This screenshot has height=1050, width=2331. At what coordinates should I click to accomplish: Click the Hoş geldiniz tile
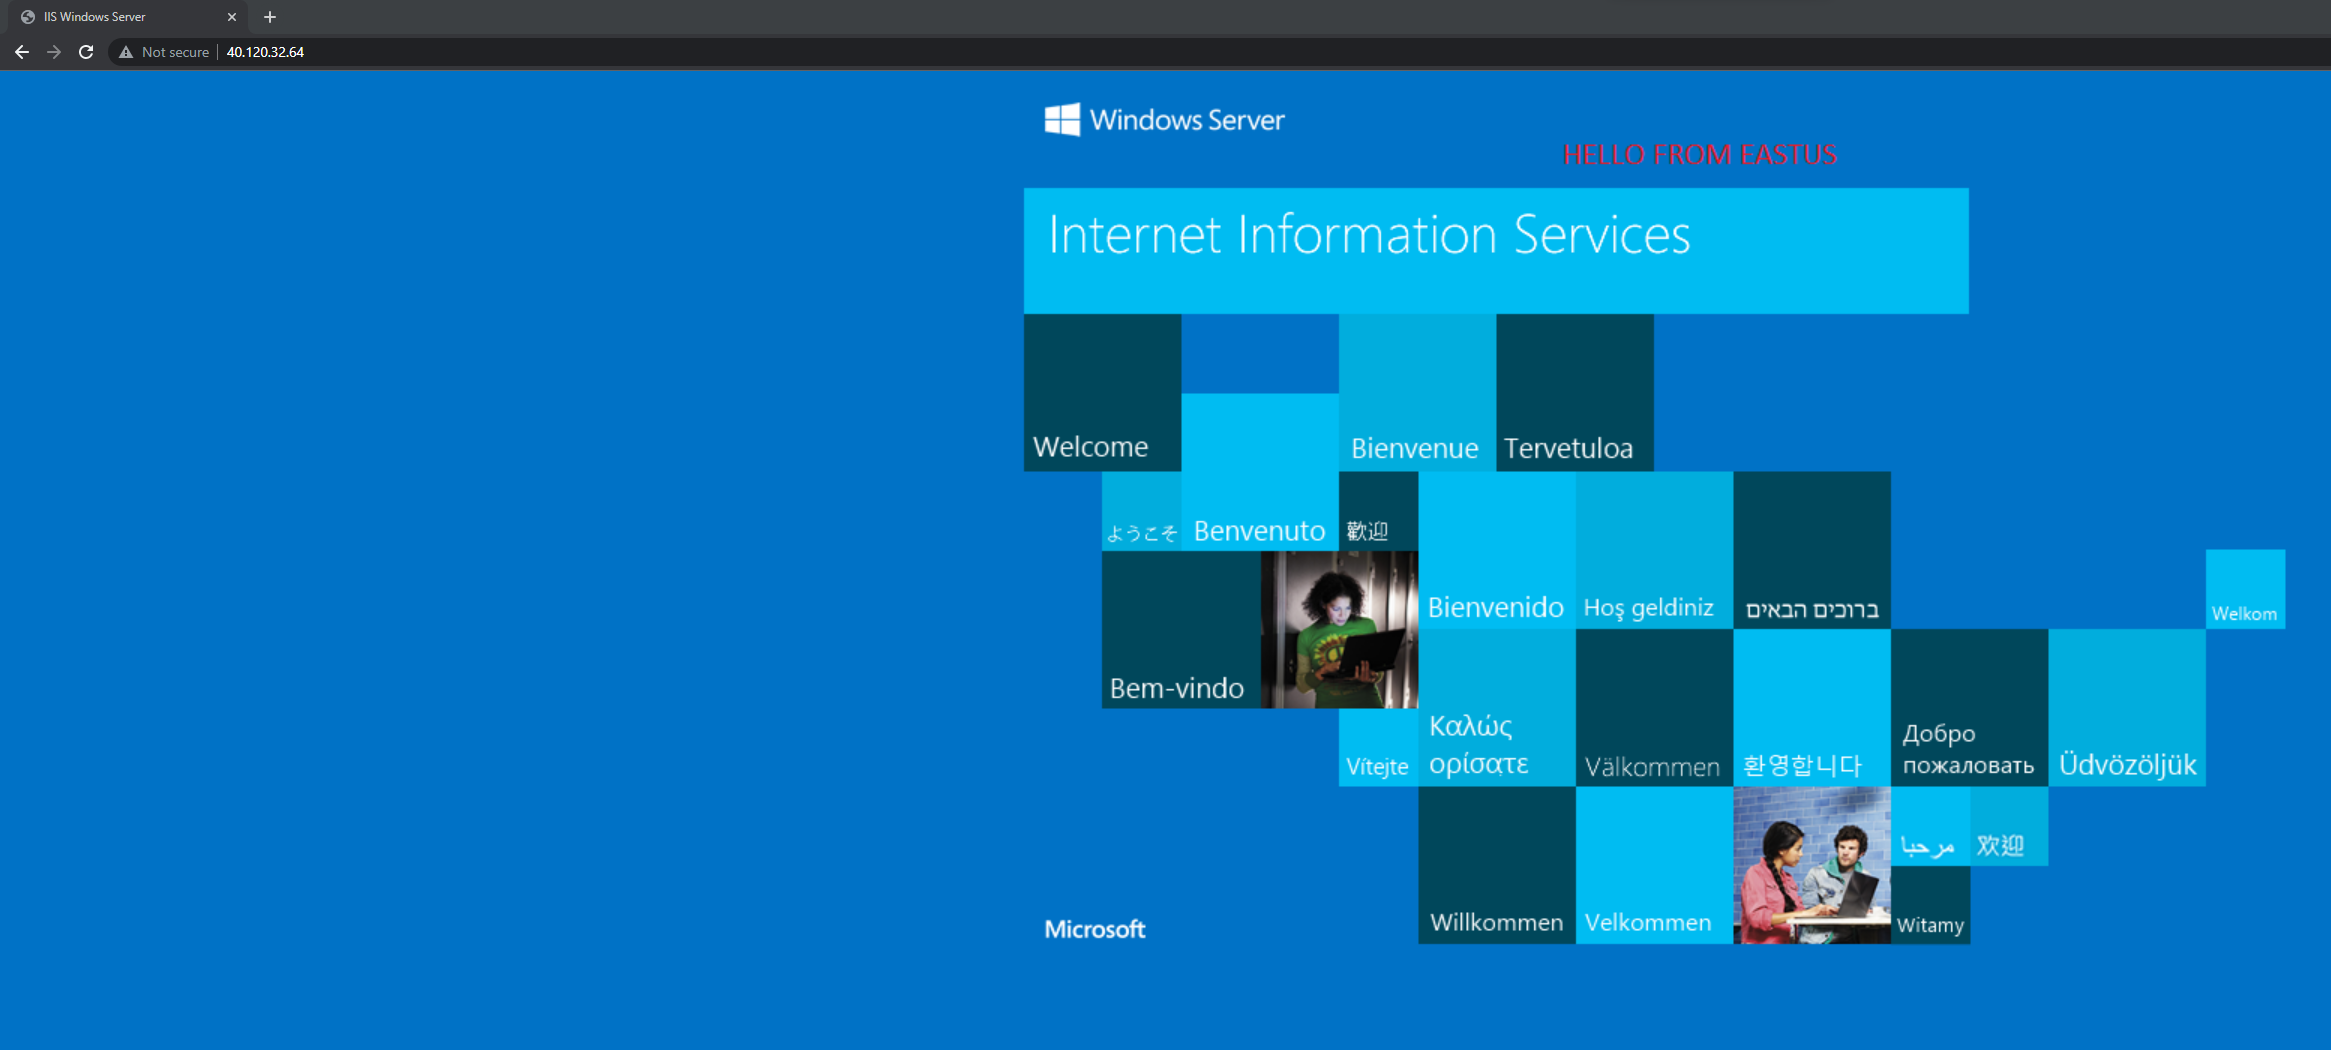click(x=1654, y=550)
